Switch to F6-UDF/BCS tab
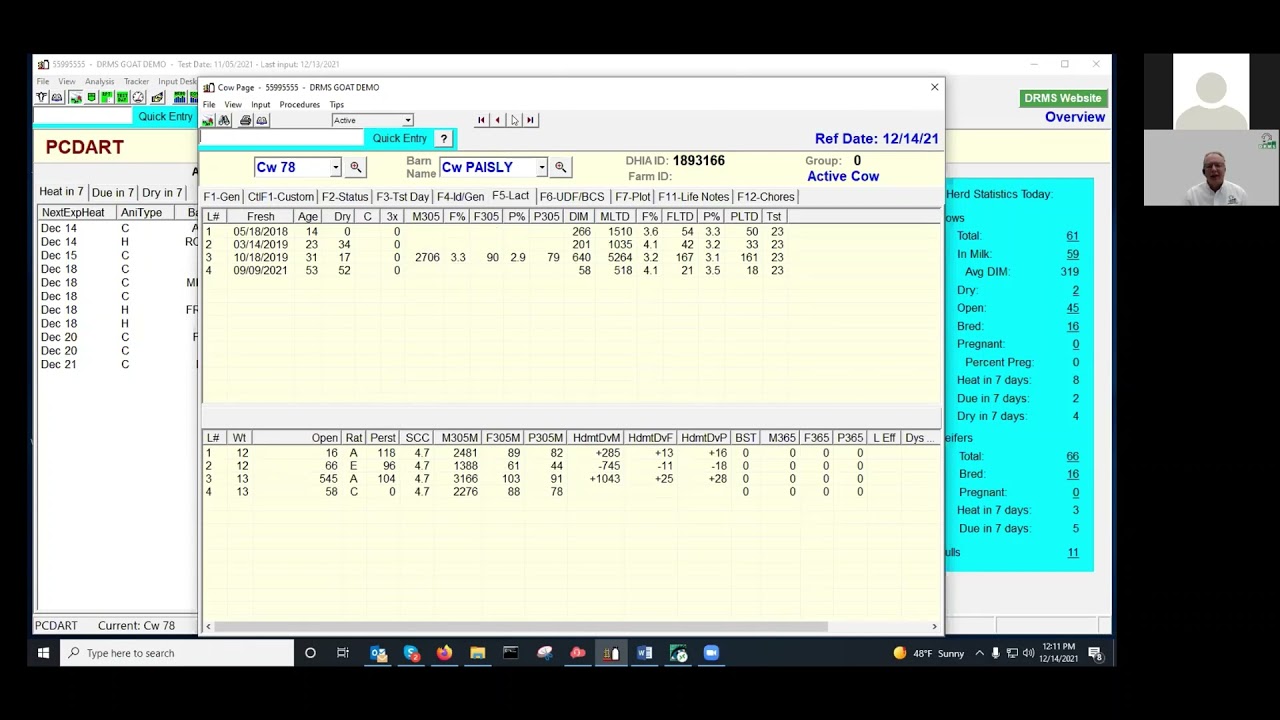1280x720 pixels. tap(572, 197)
